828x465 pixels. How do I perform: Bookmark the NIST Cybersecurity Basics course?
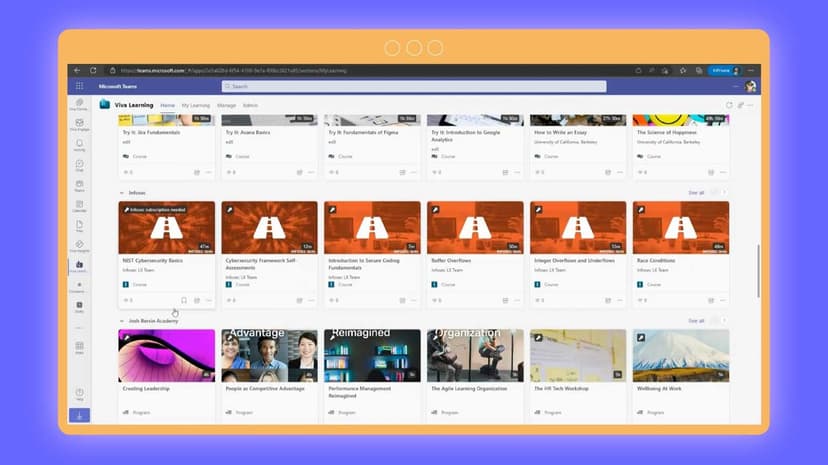click(x=184, y=300)
